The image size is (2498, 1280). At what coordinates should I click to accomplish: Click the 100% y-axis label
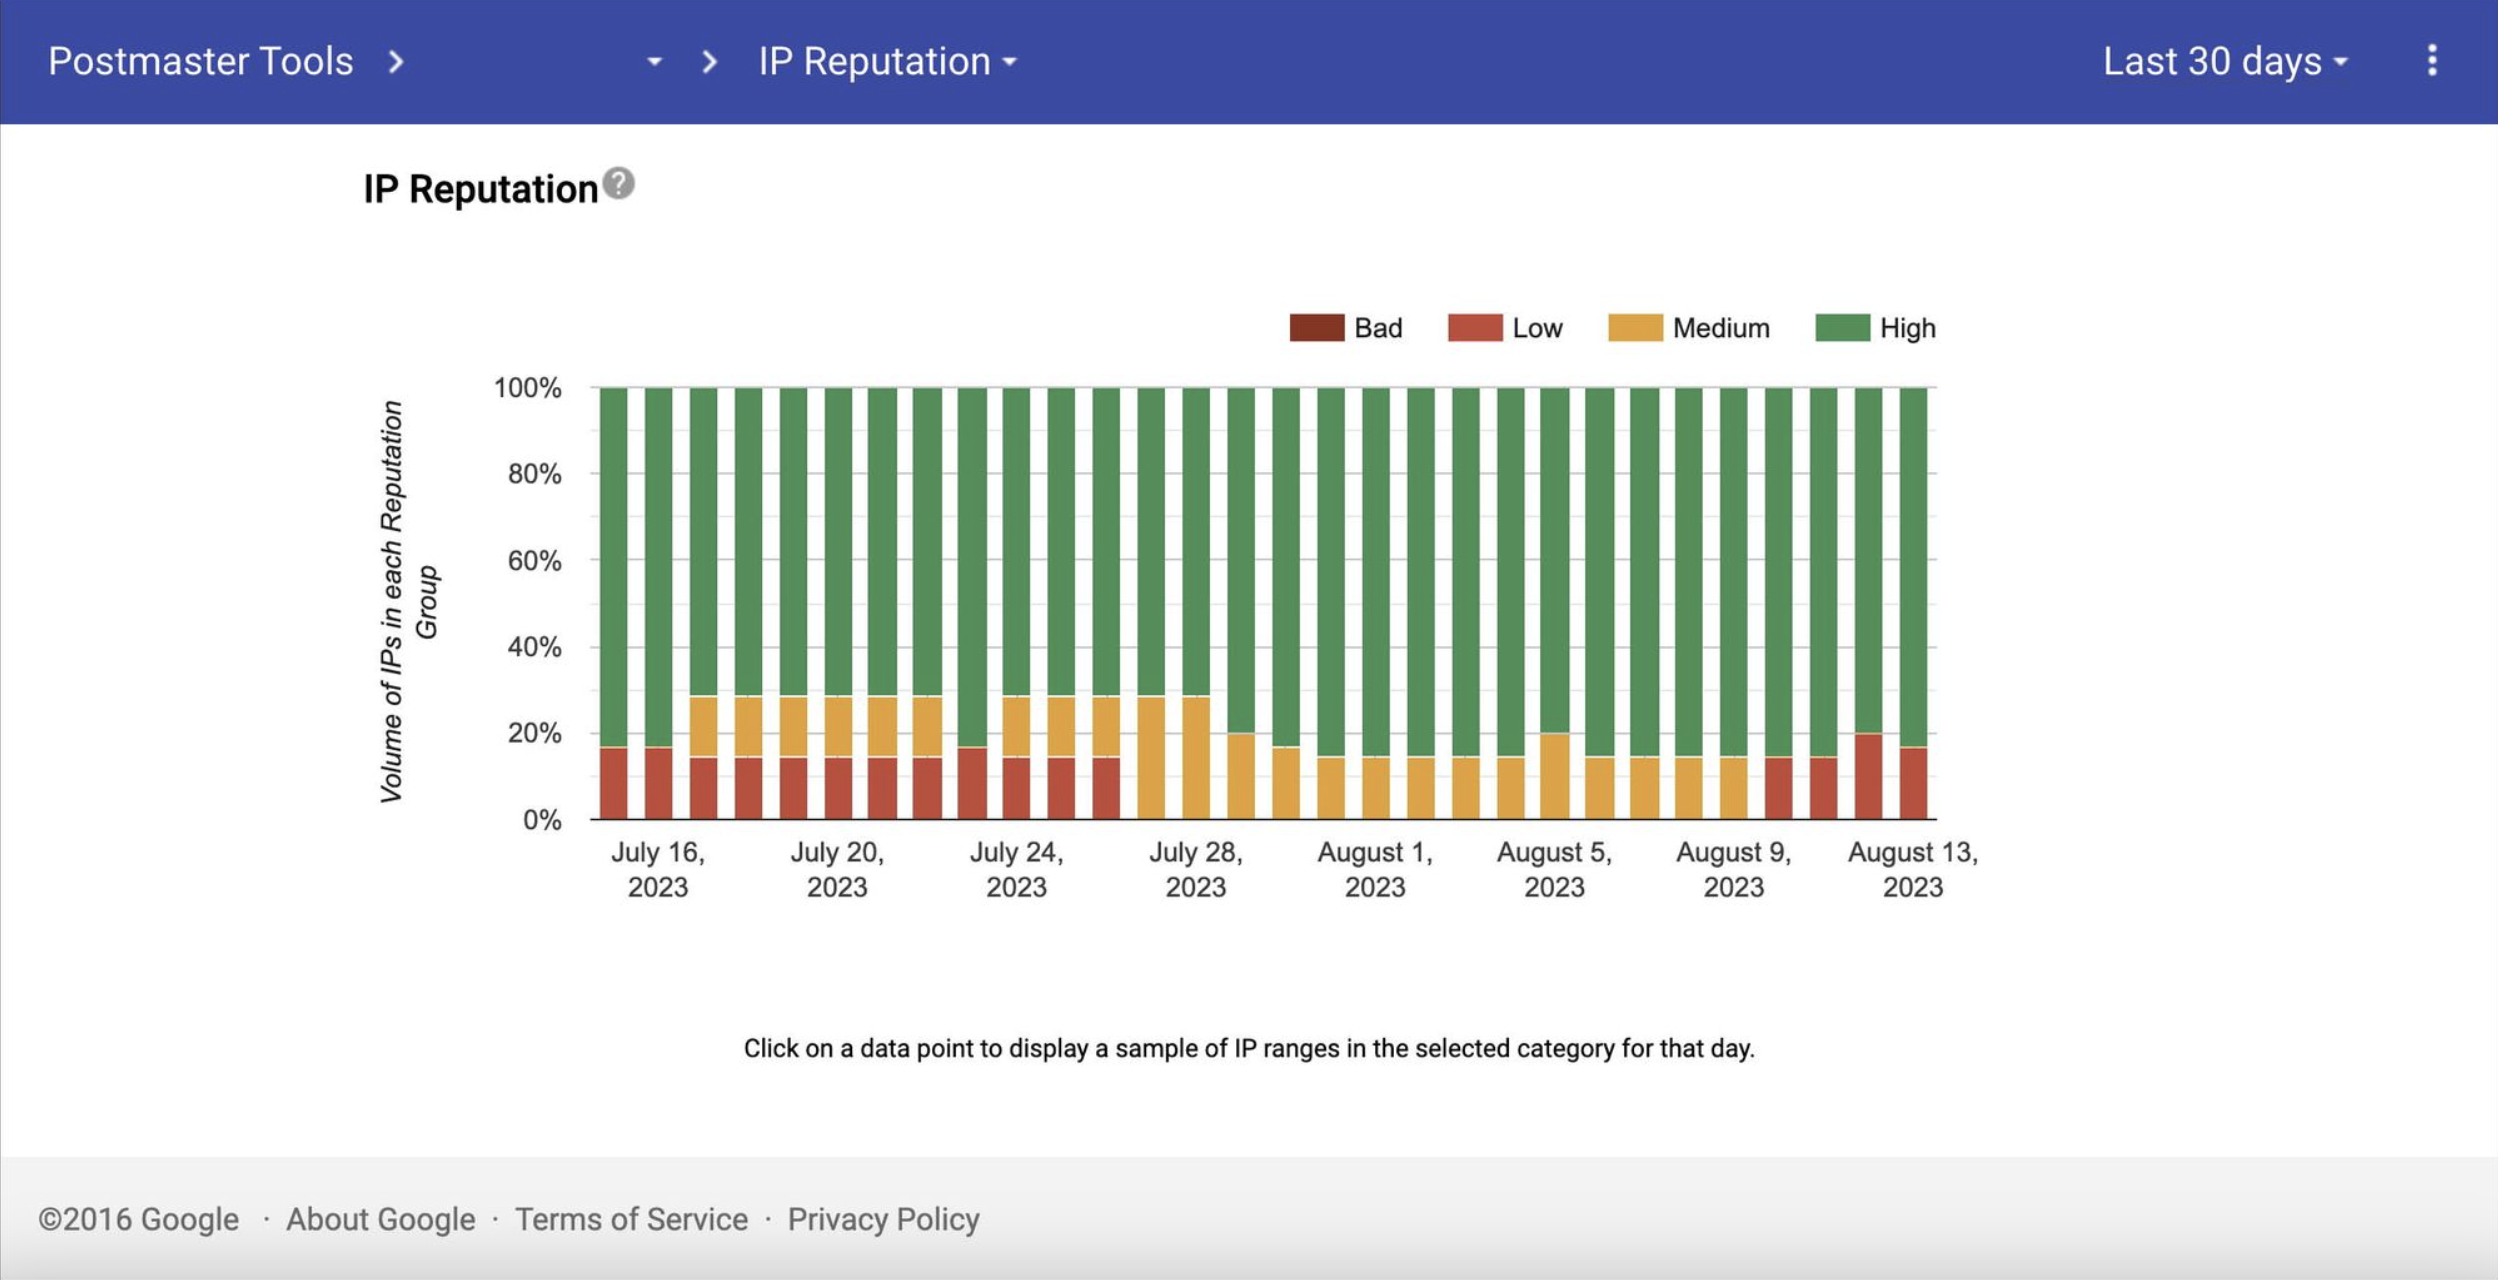coord(527,388)
